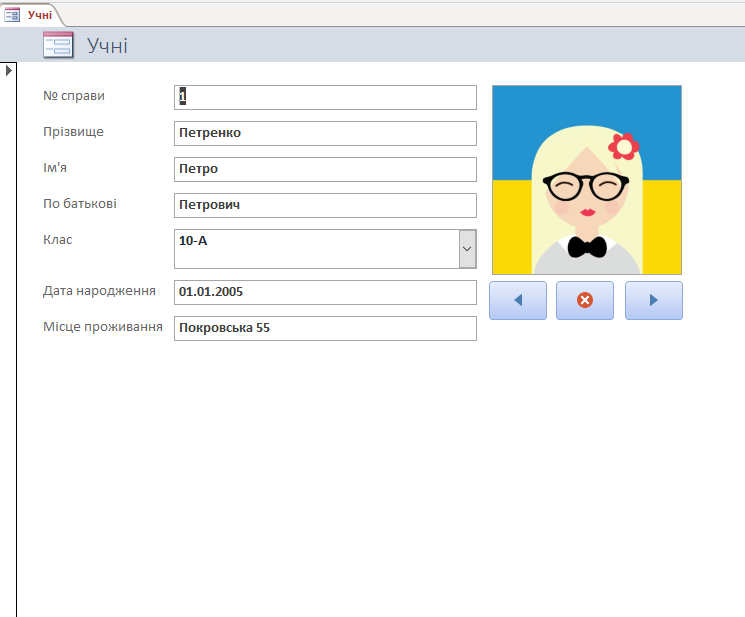Click the По батькові label
The width and height of the screenshot is (745, 617).
click(80, 204)
